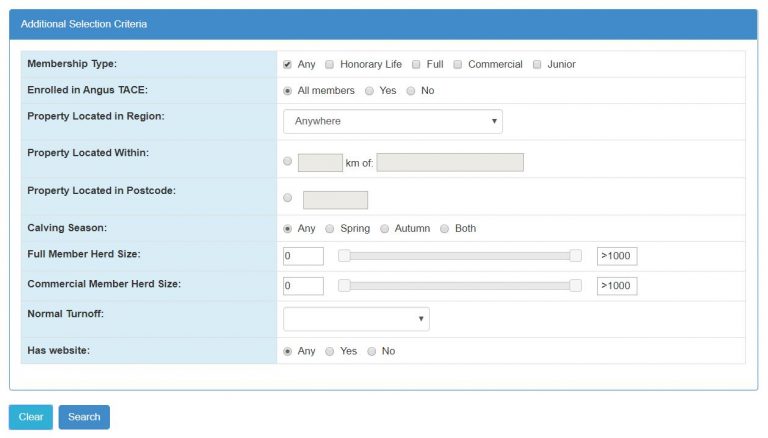Select Yes for Enrolled in Angus TACE
Image resolution: width=768 pixels, height=438 pixels.
pos(369,91)
